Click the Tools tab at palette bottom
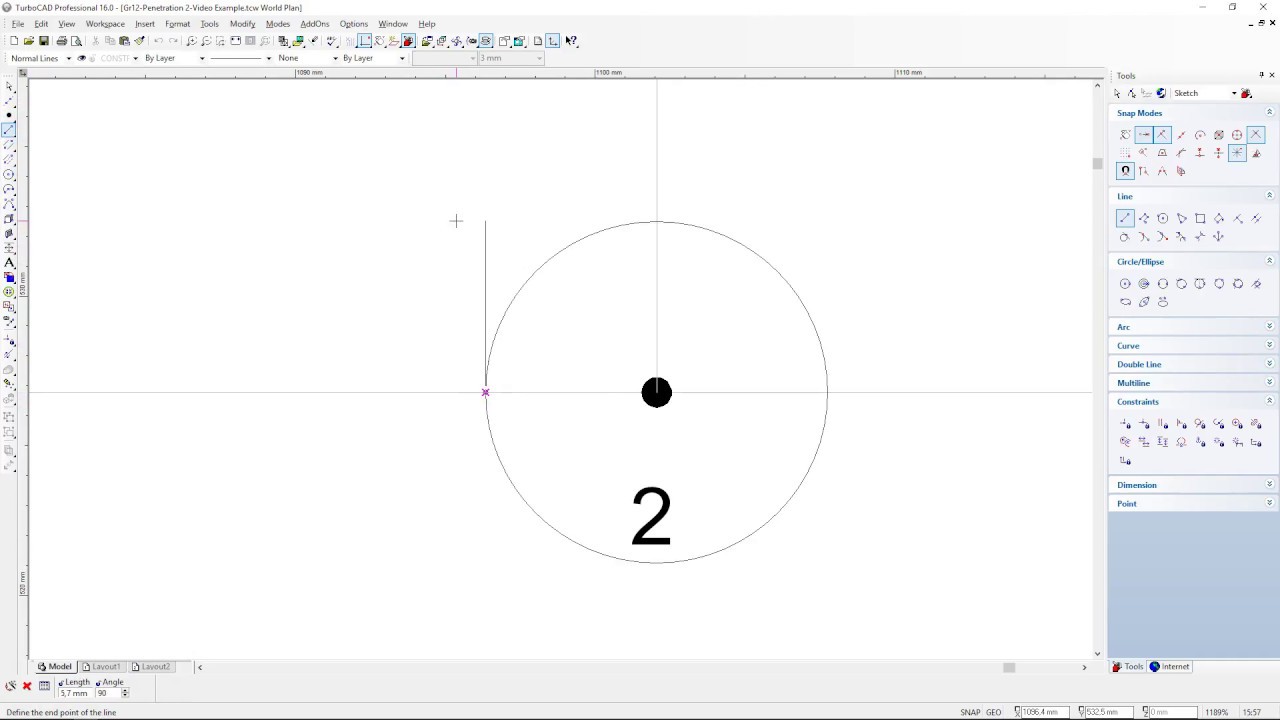1280x720 pixels. pos(1128,667)
